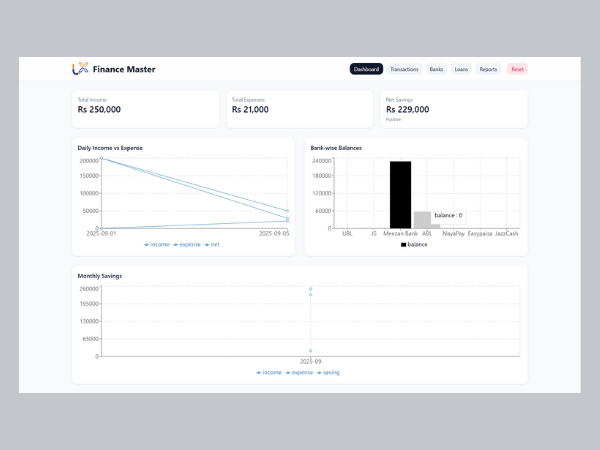The image size is (600, 450).
Task: Click the Finance Master title text
Action: (x=124, y=69)
